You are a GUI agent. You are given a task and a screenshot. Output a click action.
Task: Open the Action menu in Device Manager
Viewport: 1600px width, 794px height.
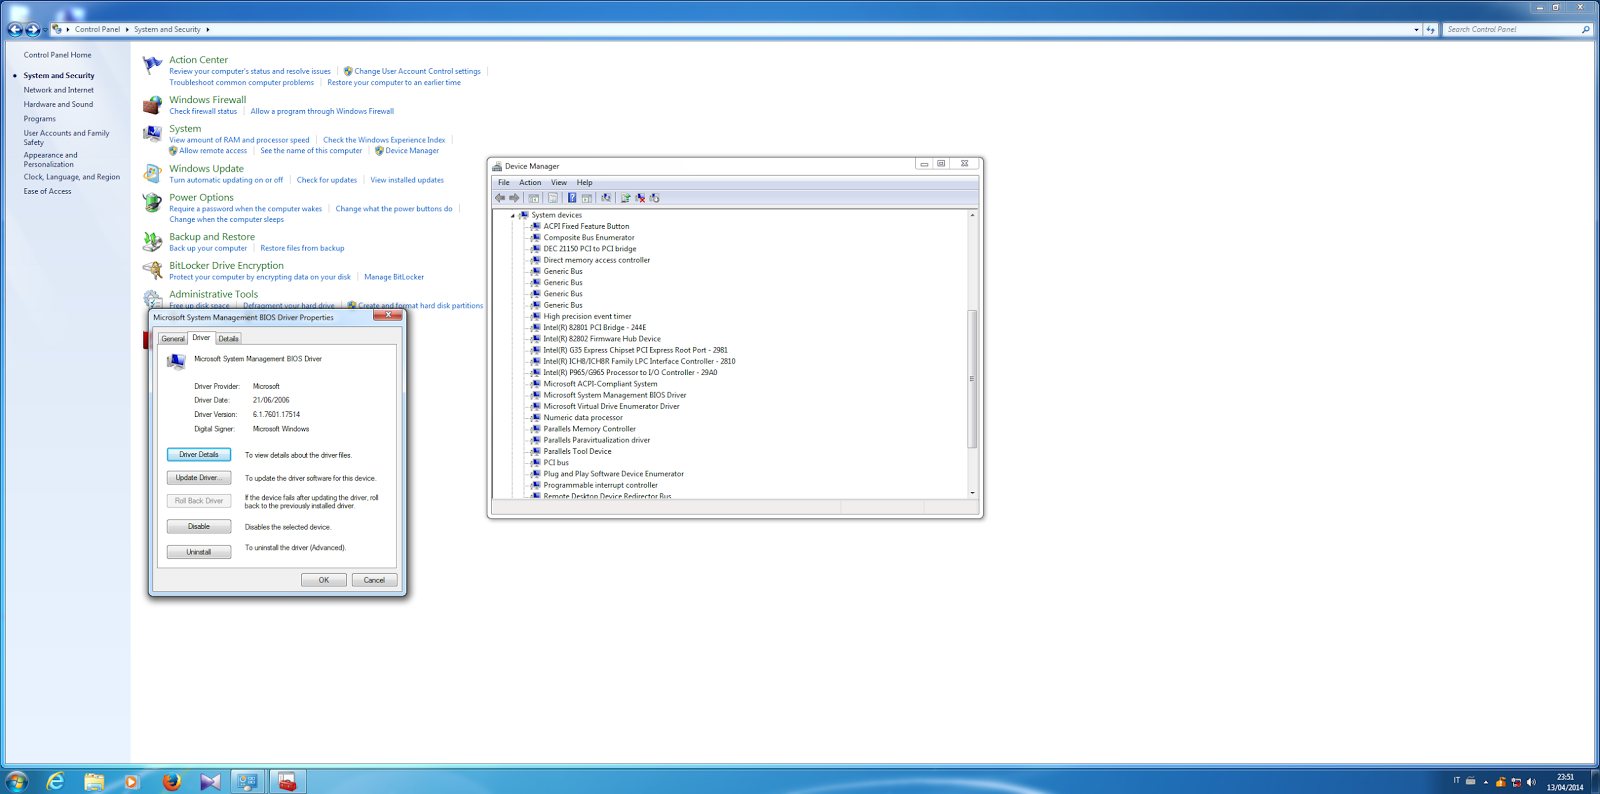(x=530, y=183)
